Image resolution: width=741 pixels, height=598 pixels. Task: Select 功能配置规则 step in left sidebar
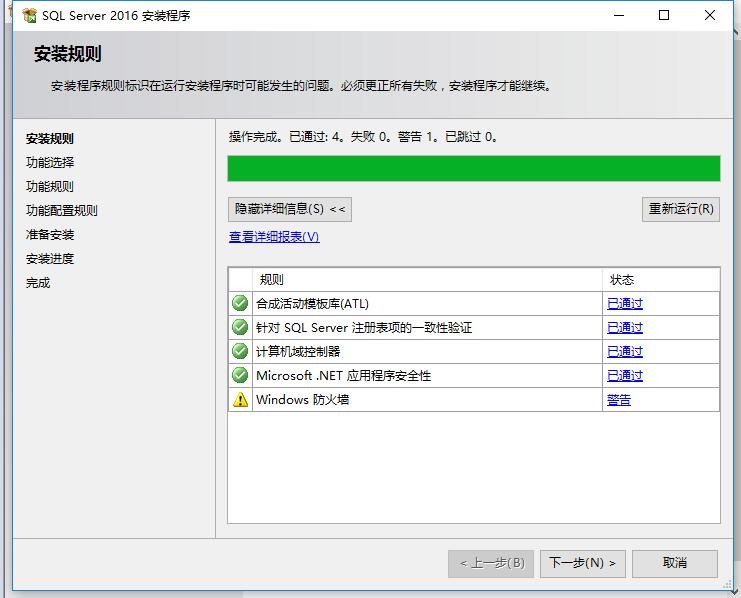(x=62, y=210)
